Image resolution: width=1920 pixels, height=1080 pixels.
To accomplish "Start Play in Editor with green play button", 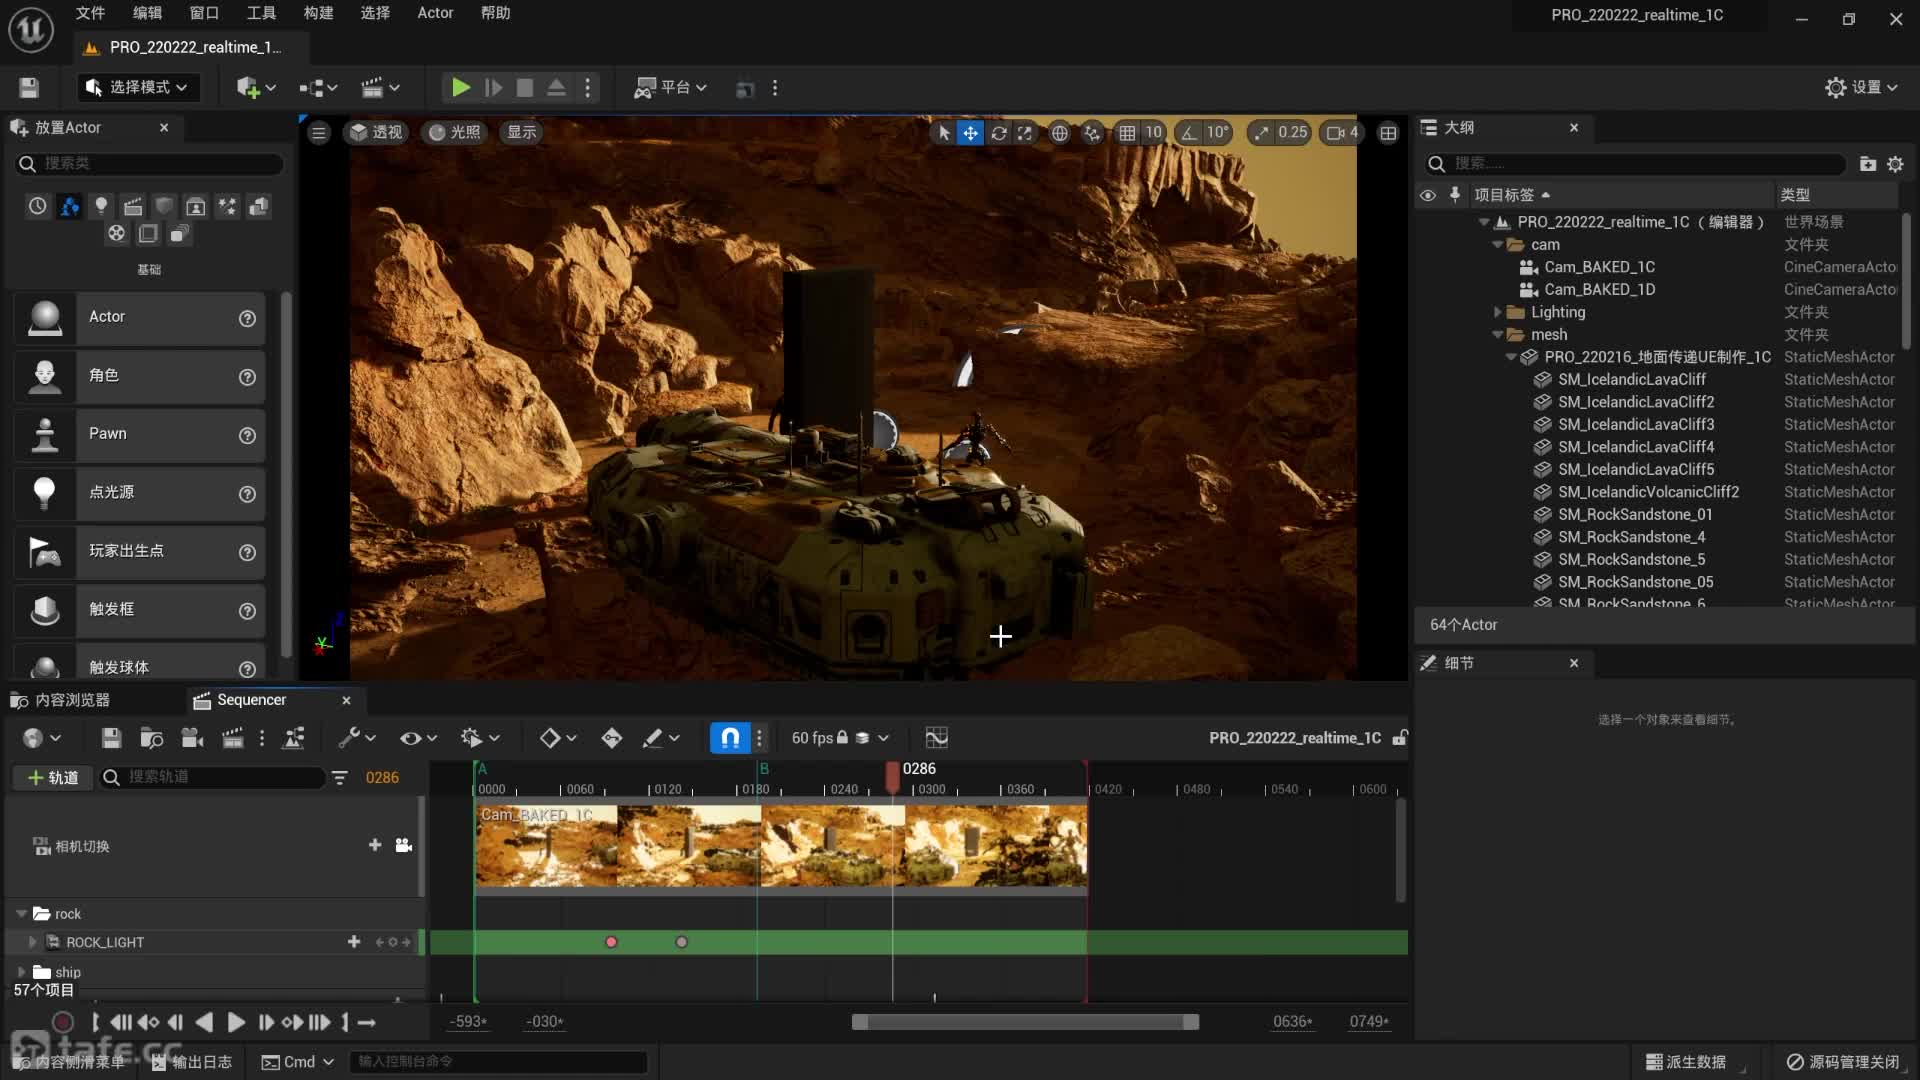I will point(460,88).
